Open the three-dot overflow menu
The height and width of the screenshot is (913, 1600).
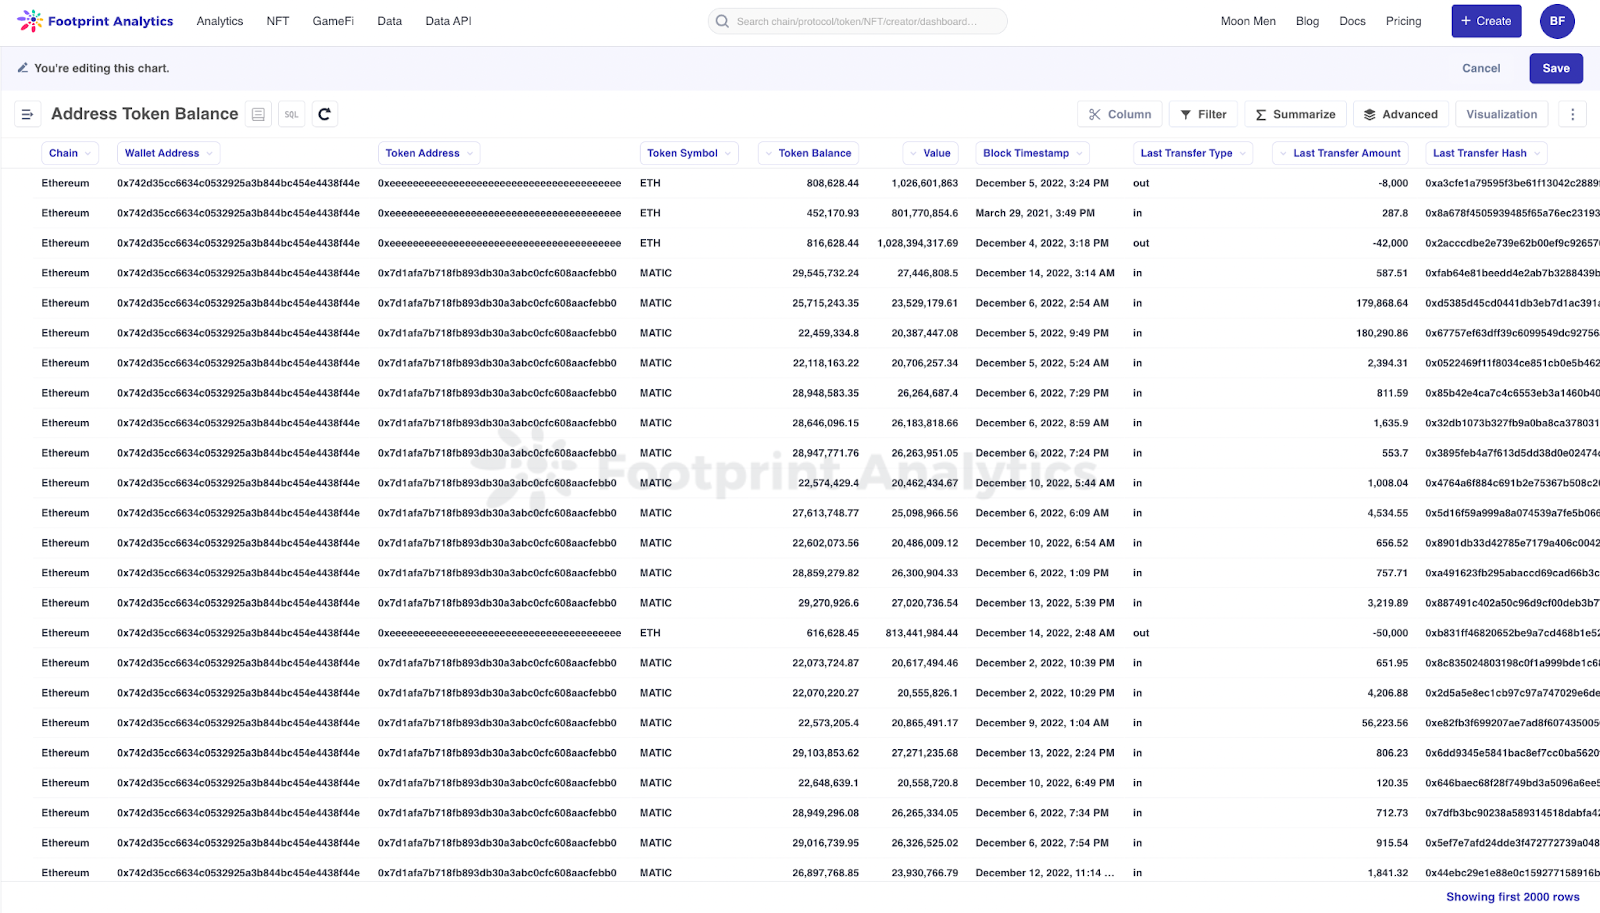point(1572,113)
